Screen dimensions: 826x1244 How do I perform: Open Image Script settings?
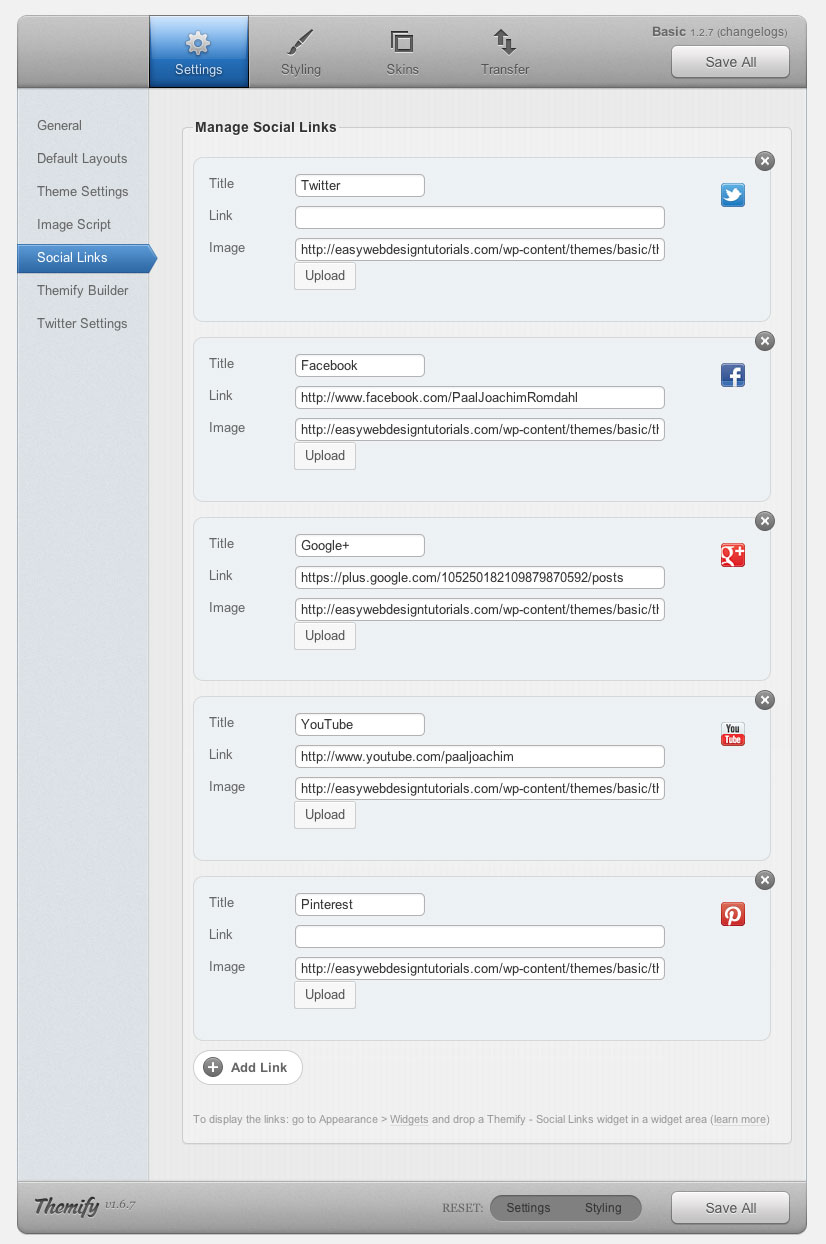point(74,224)
